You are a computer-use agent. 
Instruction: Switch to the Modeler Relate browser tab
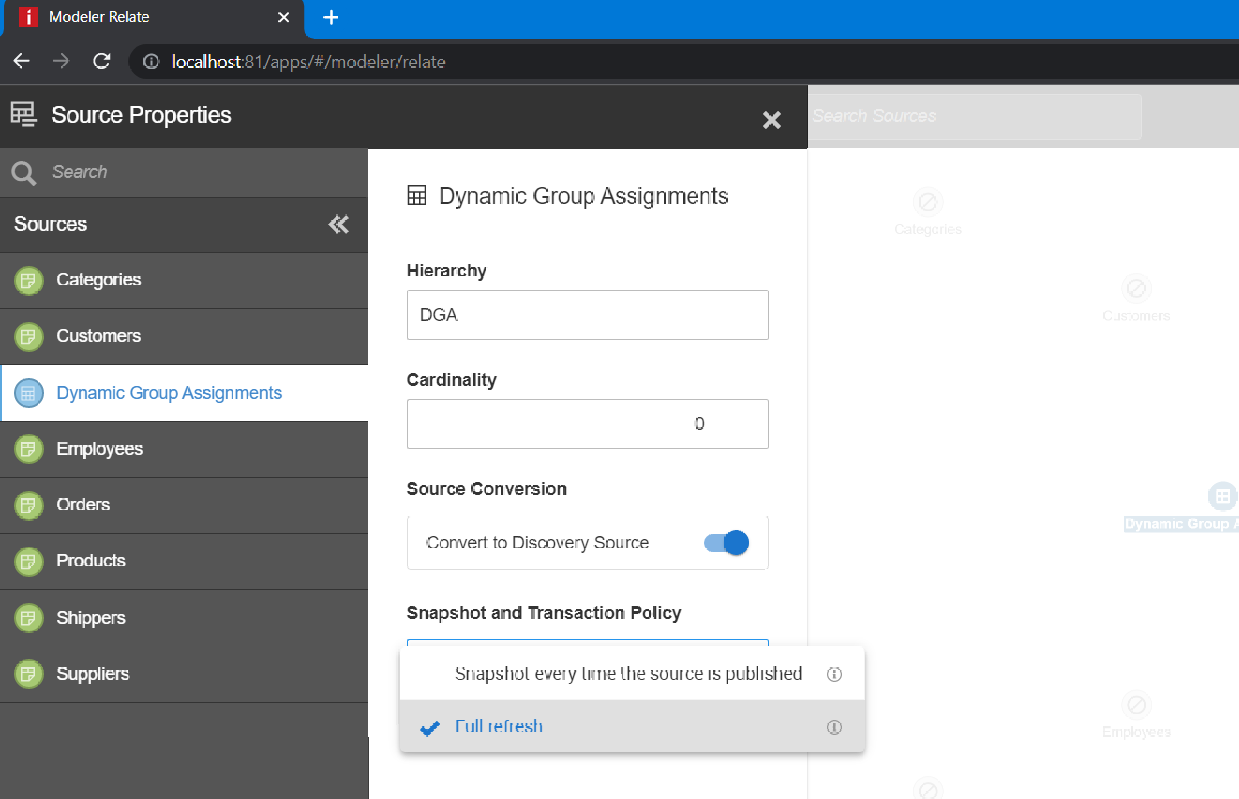(153, 18)
